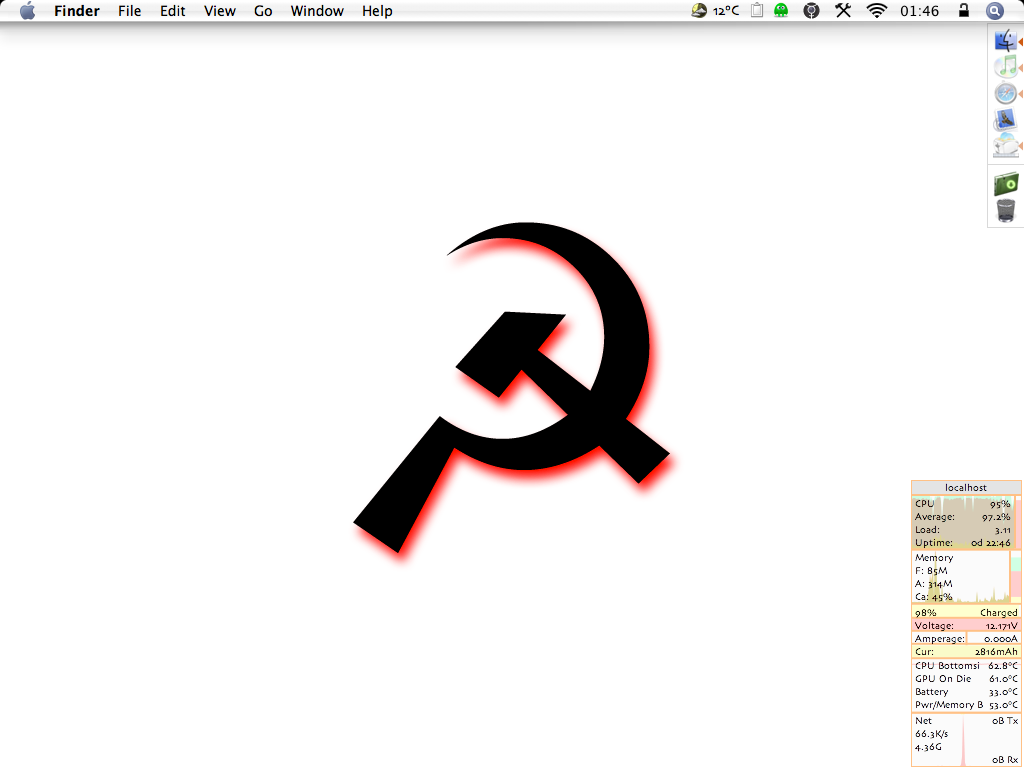Click the weather status icon in menu bar
Screen dimensions: 1024x768
point(699,10)
